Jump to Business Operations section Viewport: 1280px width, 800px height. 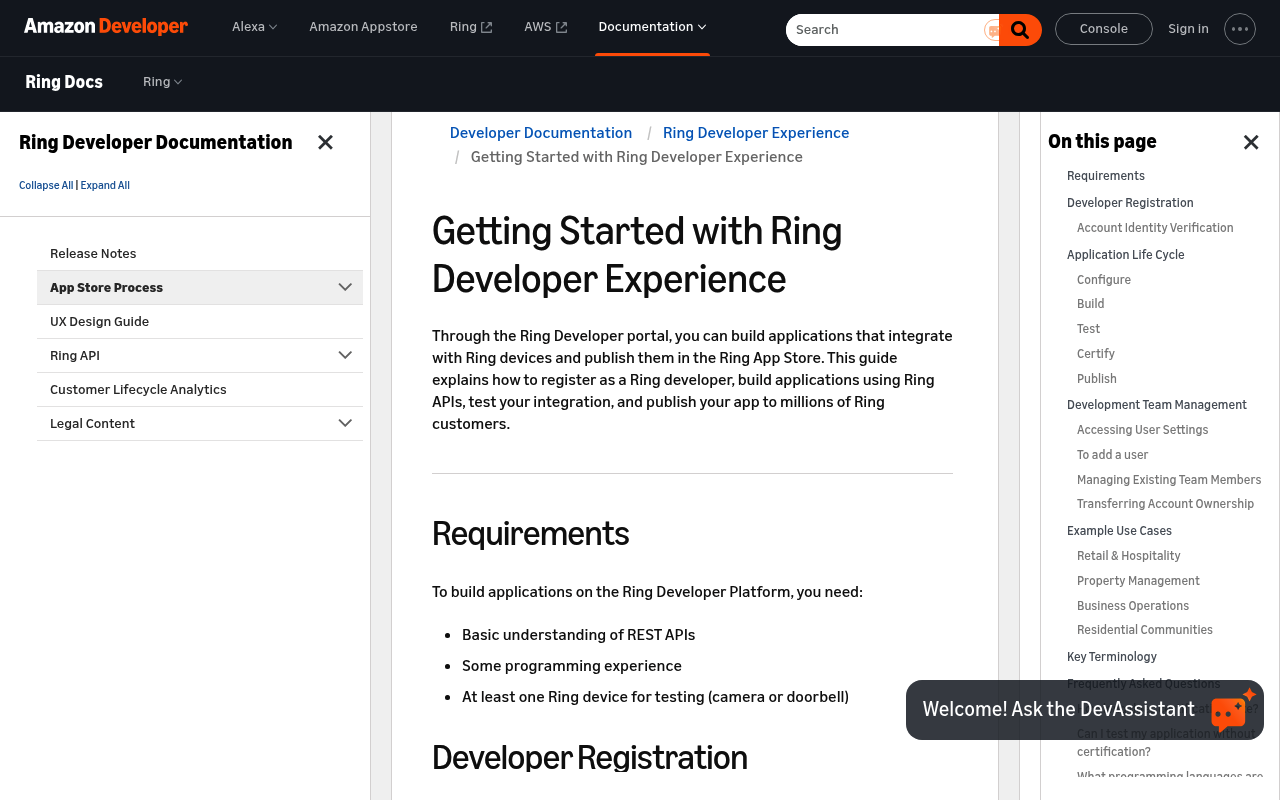[1133, 606]
